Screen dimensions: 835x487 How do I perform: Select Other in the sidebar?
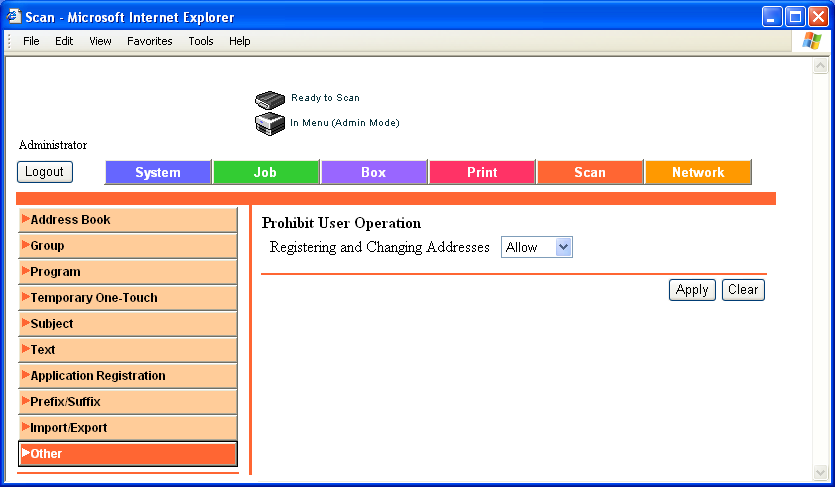(x=128, y=454)
